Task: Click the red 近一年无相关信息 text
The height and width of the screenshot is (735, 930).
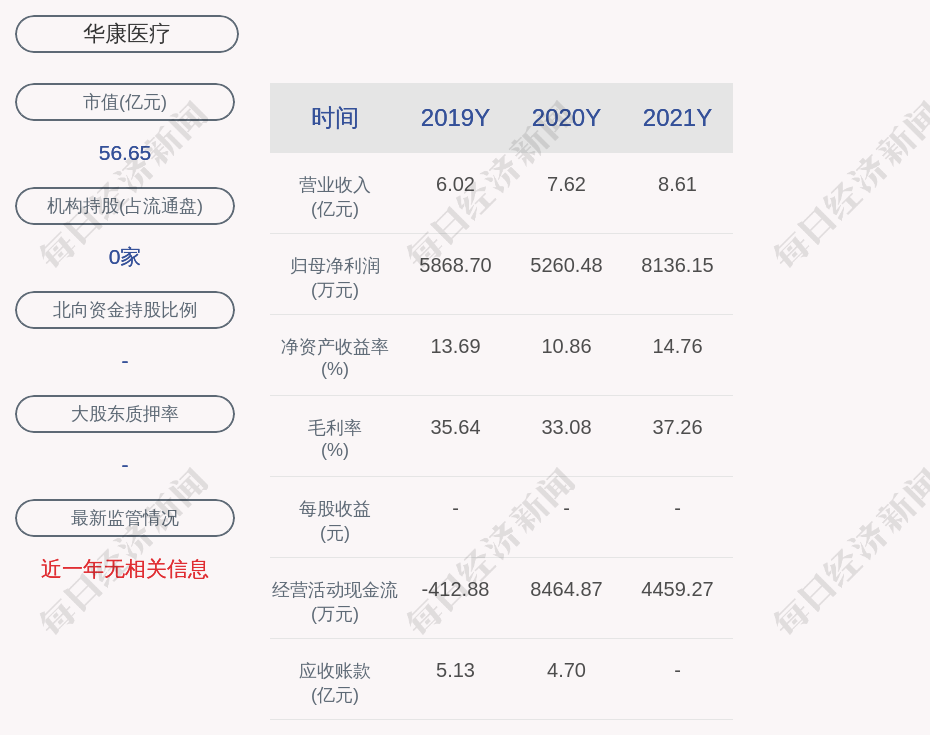Action: click(x=125, y=569)
